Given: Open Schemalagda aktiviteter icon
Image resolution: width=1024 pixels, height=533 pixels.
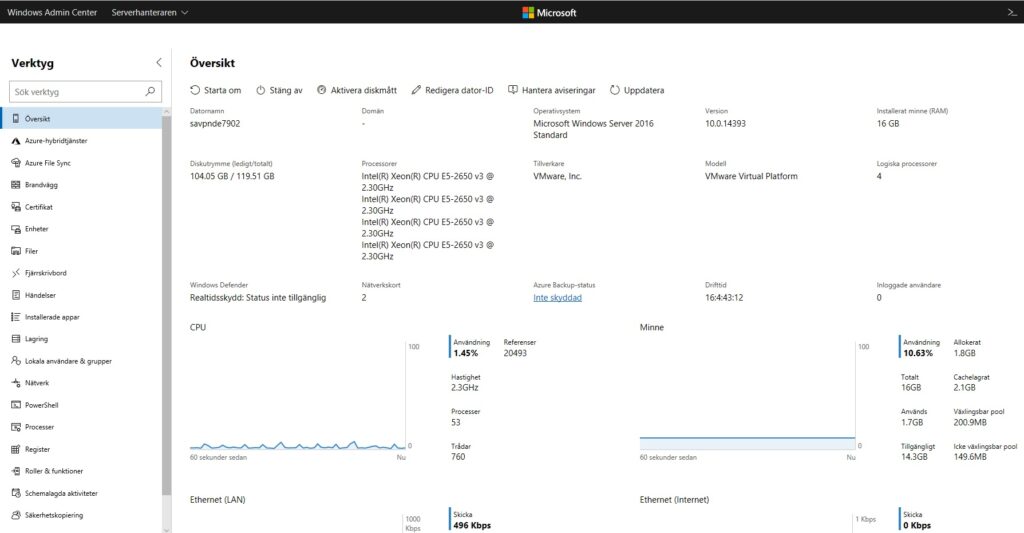Looking at the screenshot, I should tap(16, 493).
